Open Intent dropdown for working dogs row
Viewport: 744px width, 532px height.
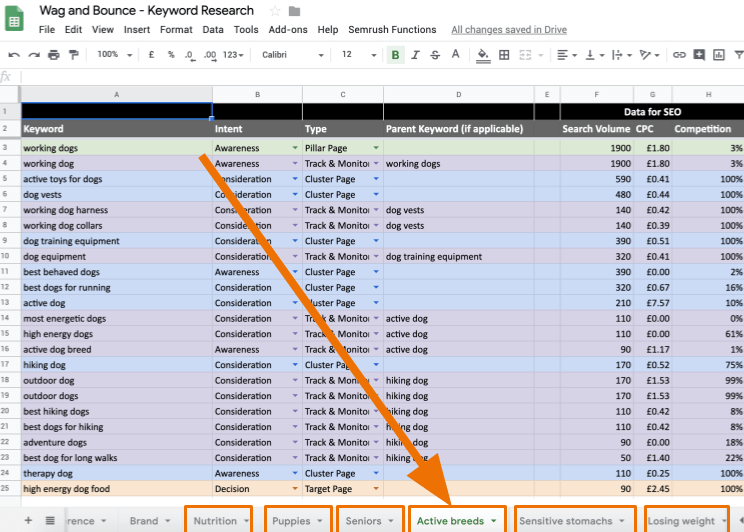click(x=295, y=148)
